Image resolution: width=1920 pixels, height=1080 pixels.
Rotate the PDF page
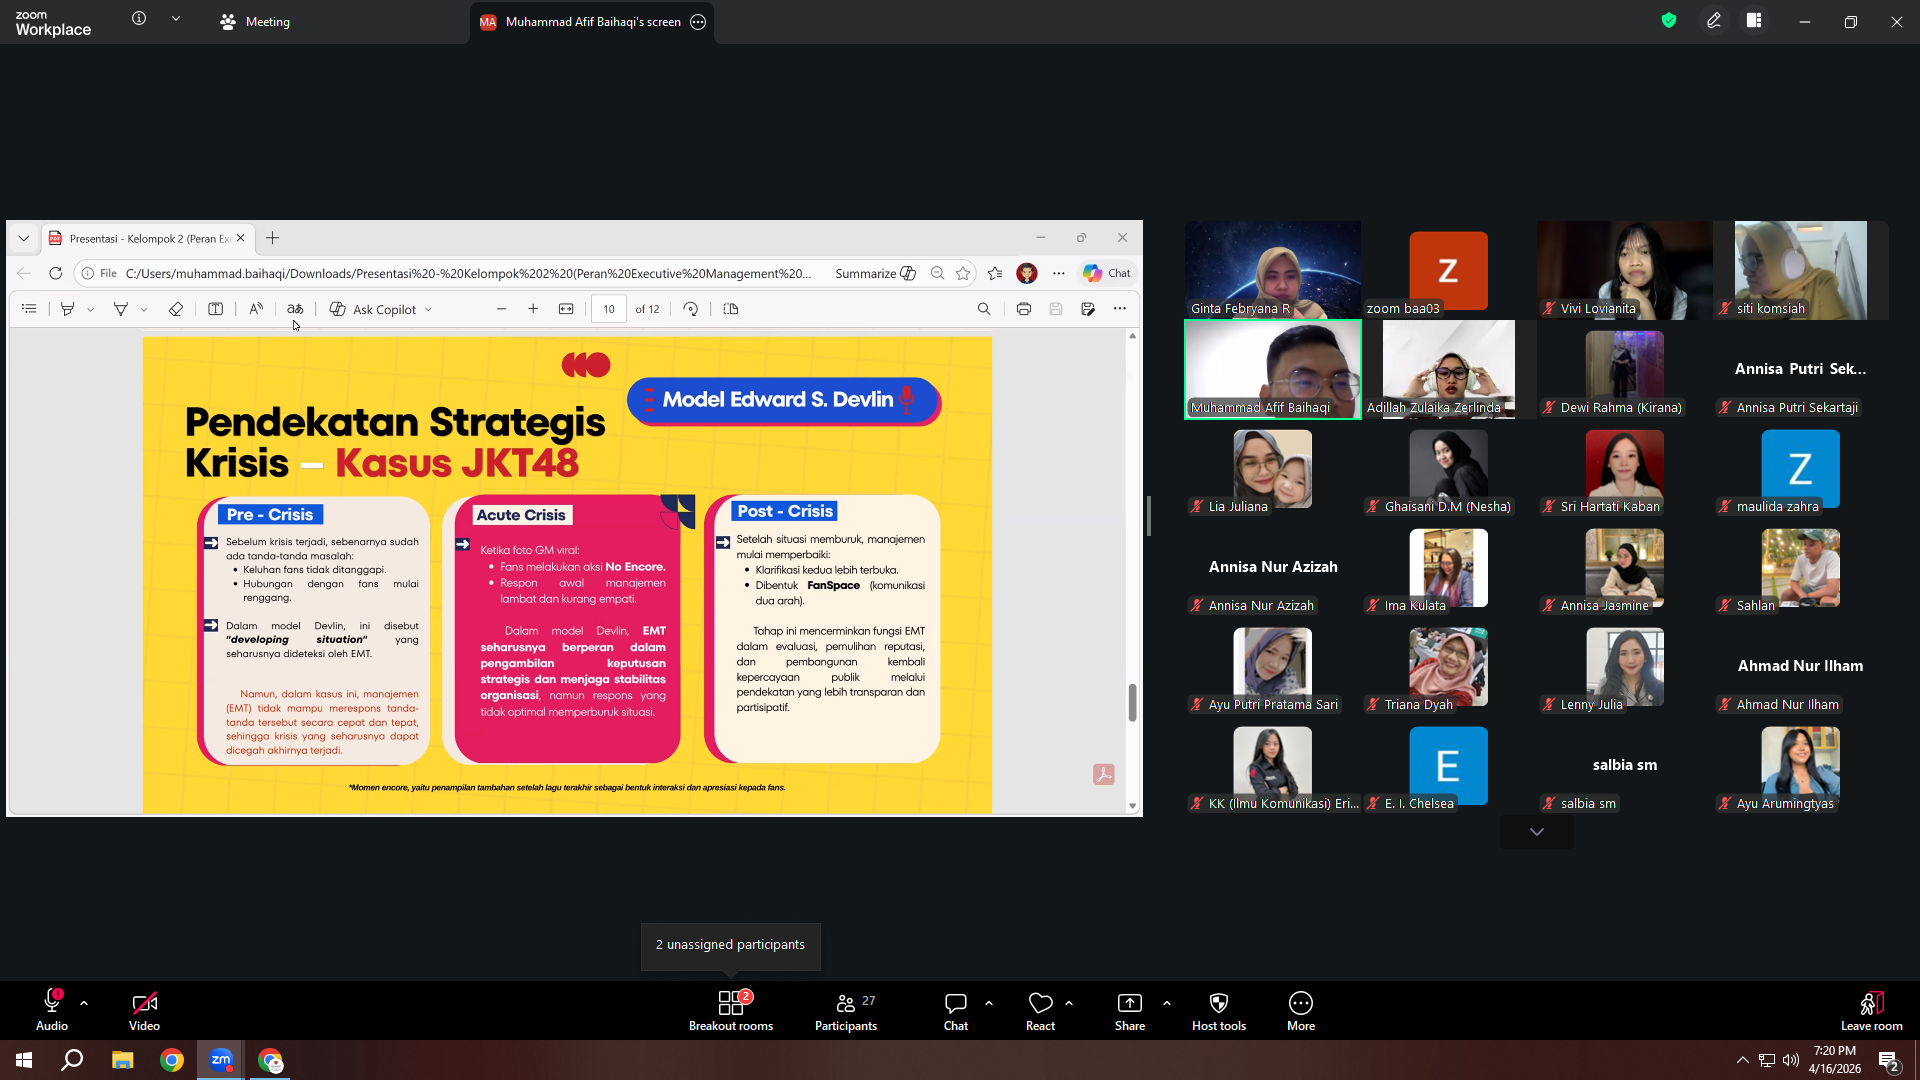click(691, 309)
